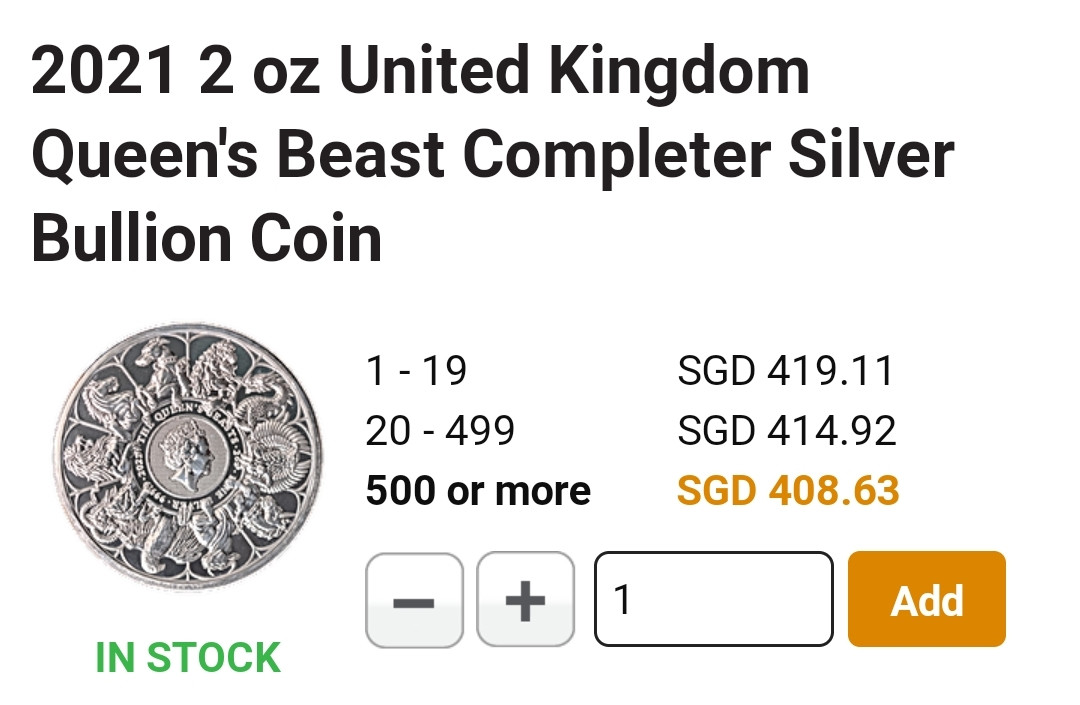
Task: Click the minus quantity button
Action: (x=414, y=600)
